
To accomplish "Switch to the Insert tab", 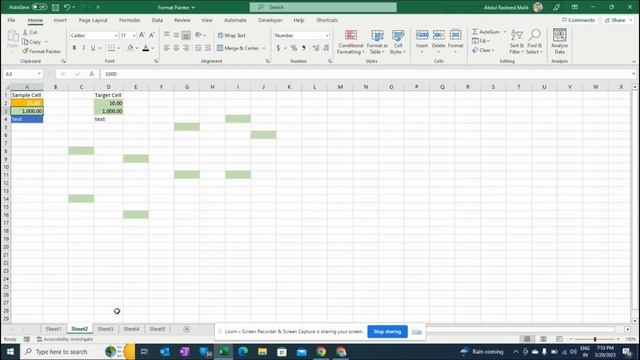I will click(x=60, y=20).
